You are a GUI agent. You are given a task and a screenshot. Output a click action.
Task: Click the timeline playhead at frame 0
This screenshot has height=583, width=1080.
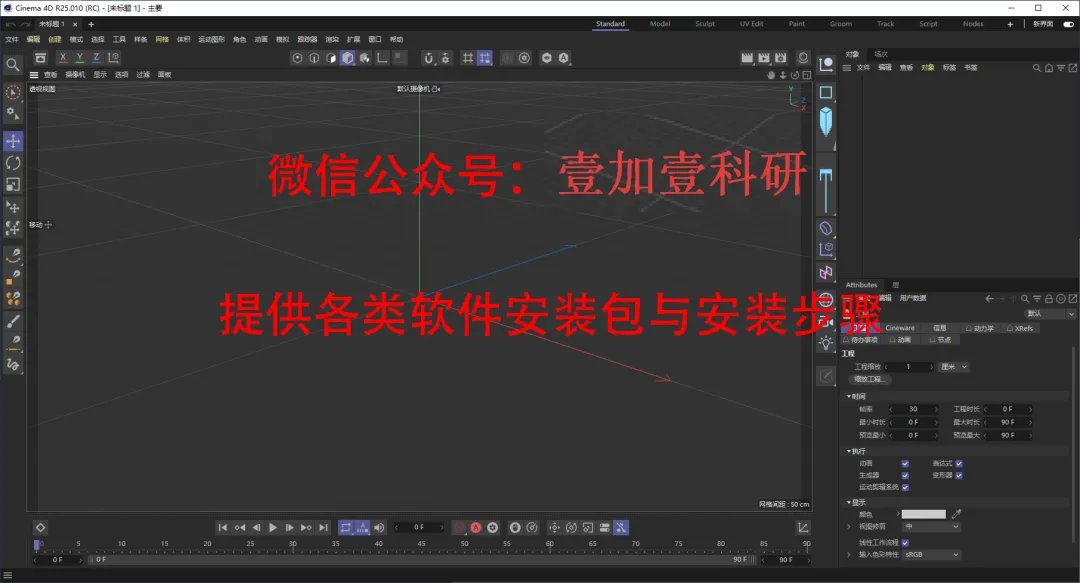[x=37, y=545]
